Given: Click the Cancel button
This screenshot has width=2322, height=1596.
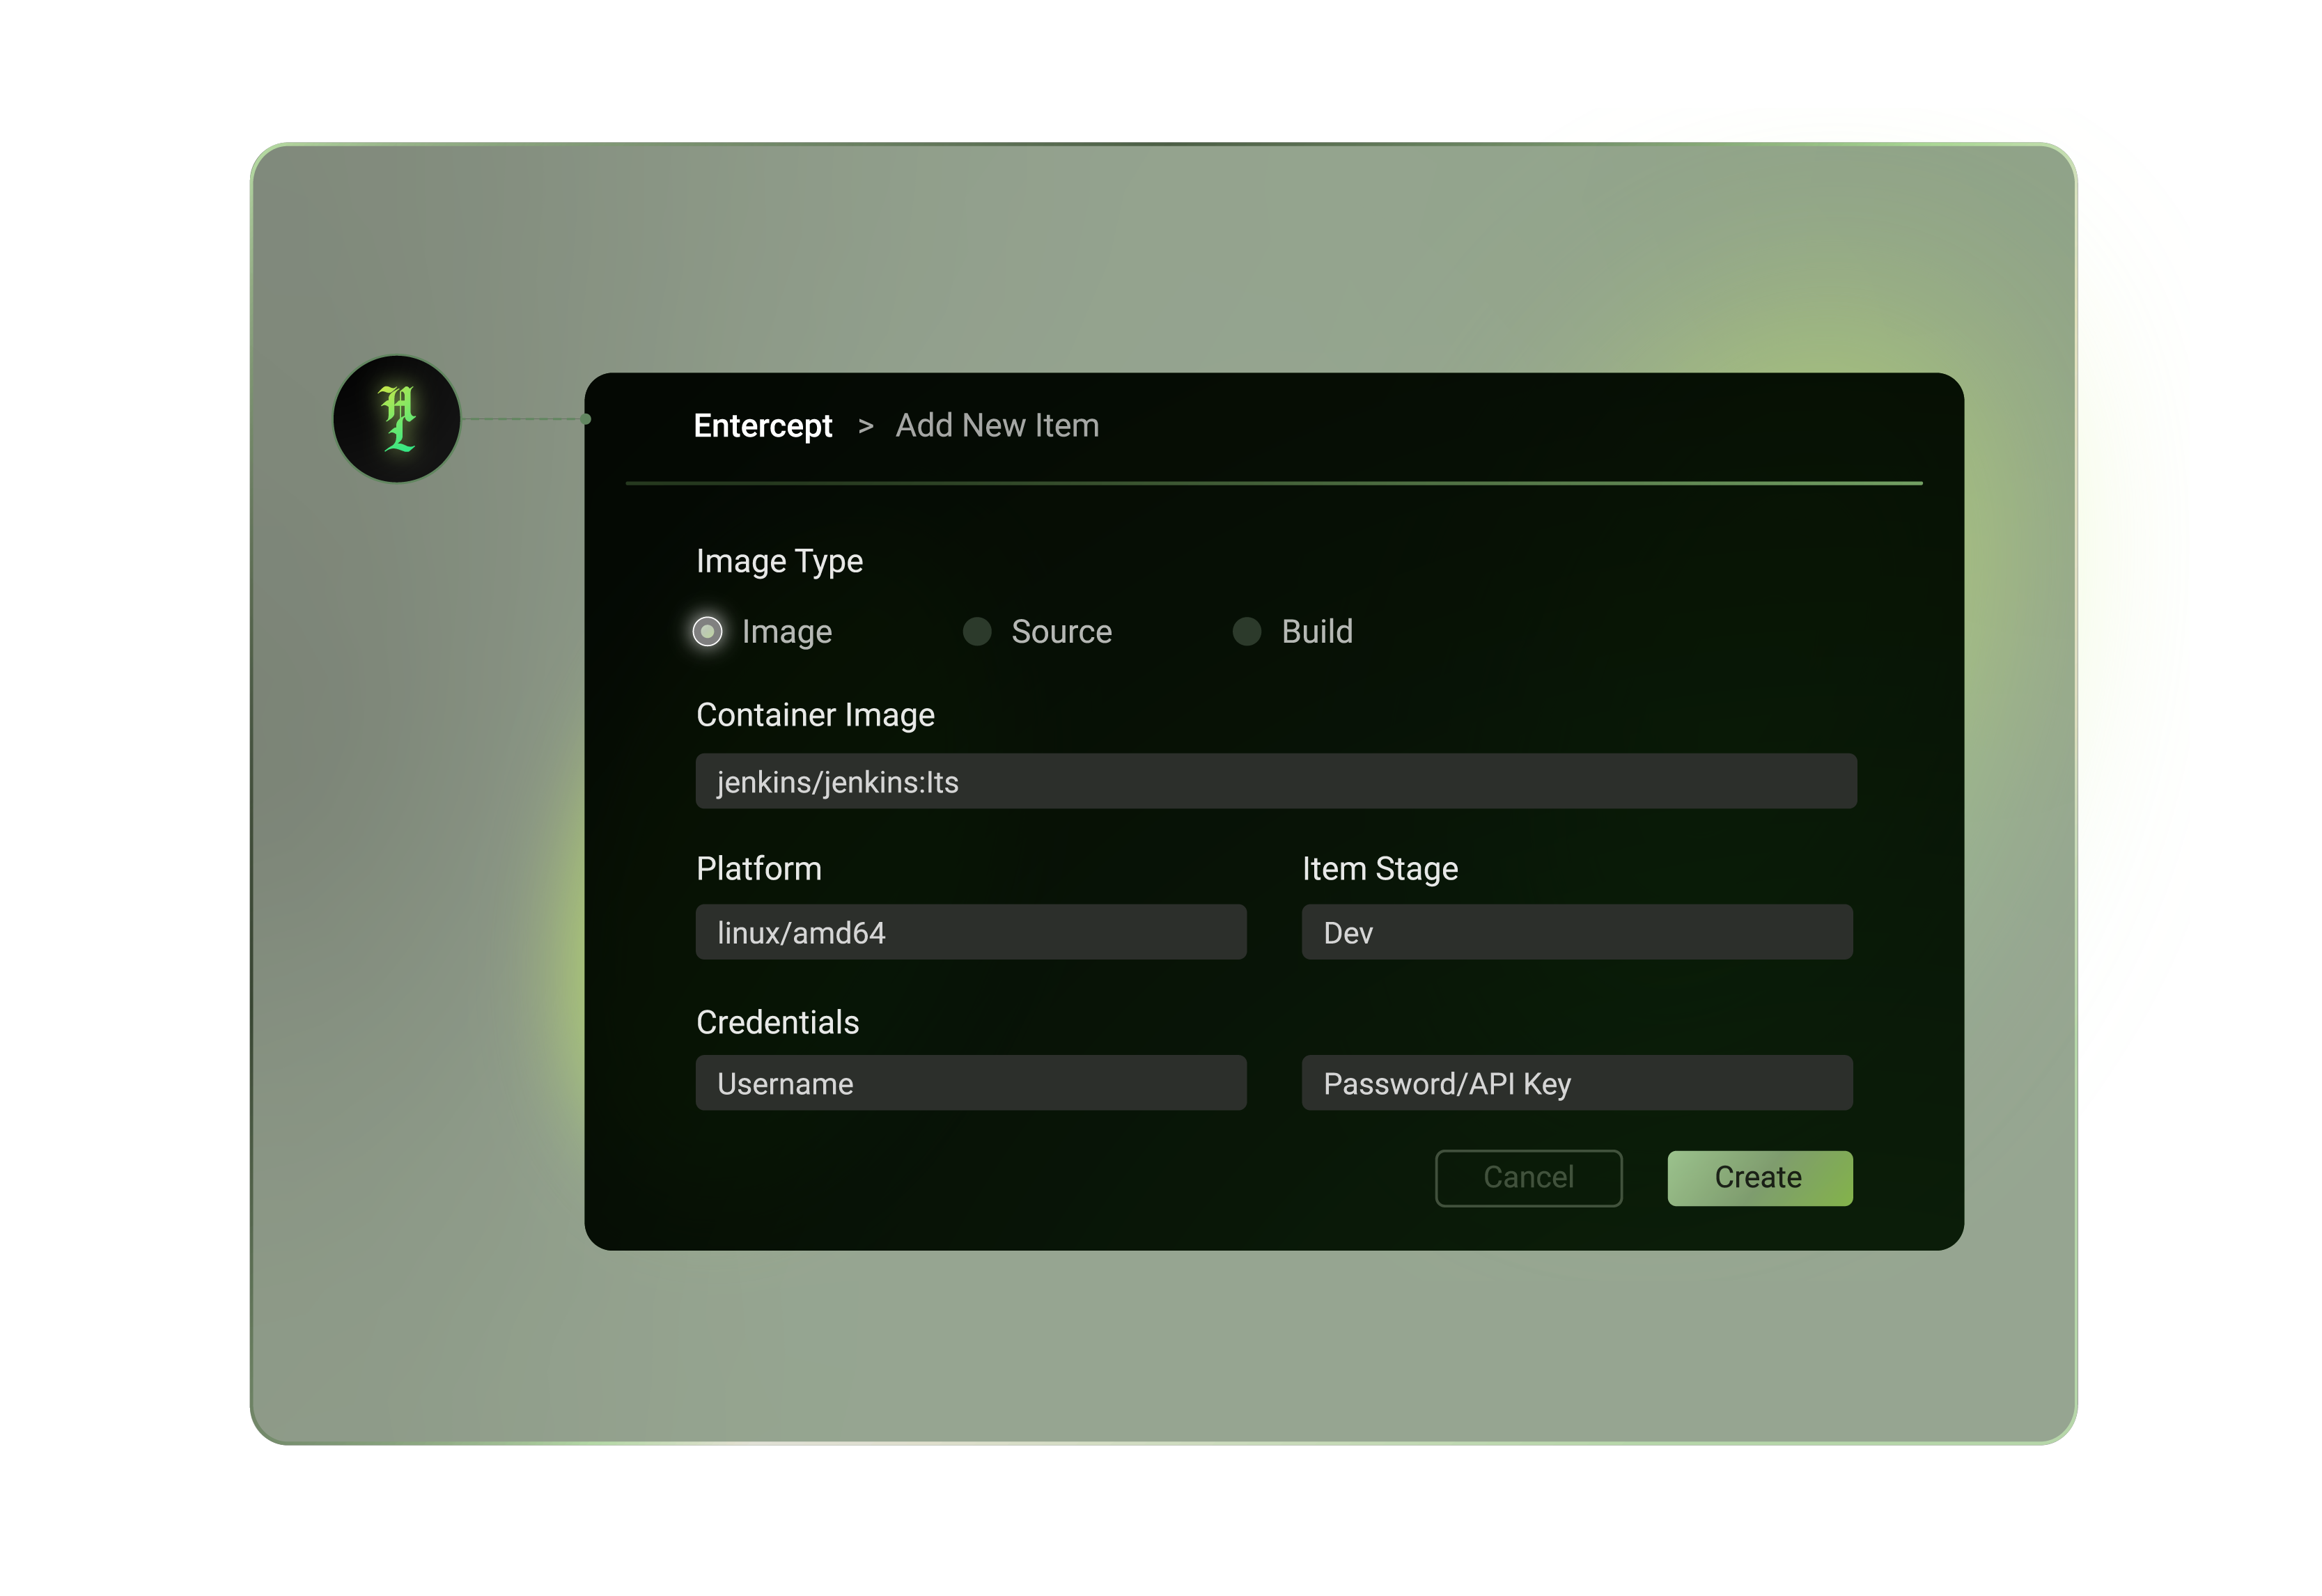Looking at the screenshot, I should tap(1528, 1178).
